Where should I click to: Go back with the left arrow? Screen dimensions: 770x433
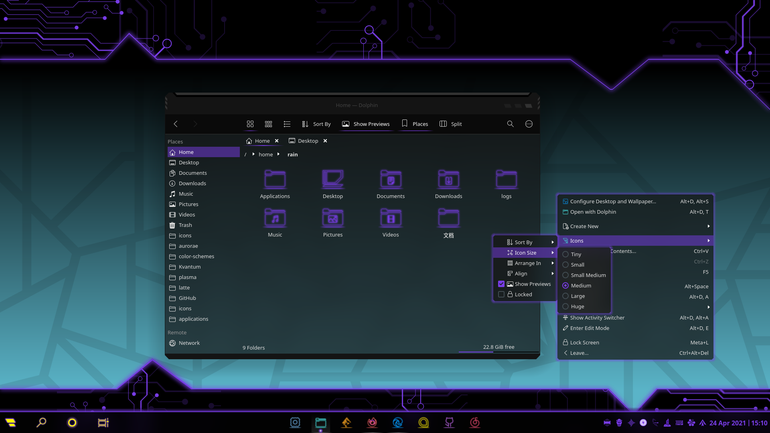click(176, 124)
